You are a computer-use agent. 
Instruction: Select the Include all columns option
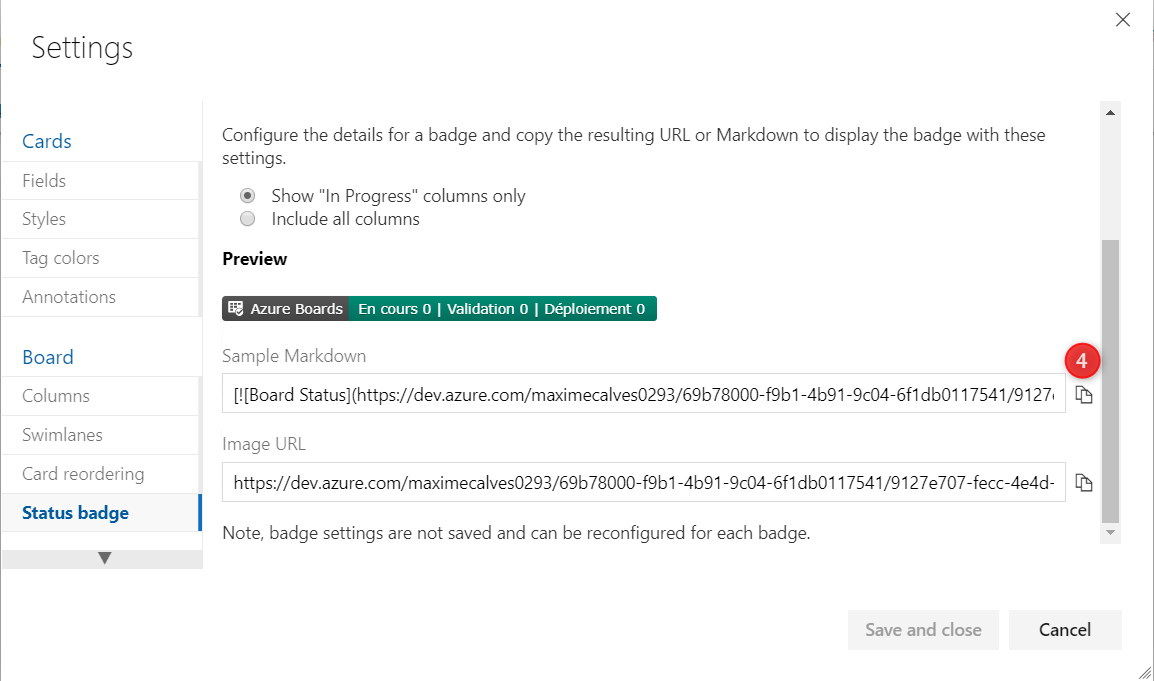pos(248,218)
